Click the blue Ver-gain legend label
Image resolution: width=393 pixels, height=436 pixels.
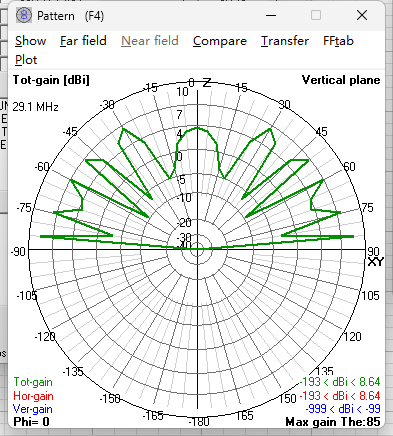click(33, 409)
